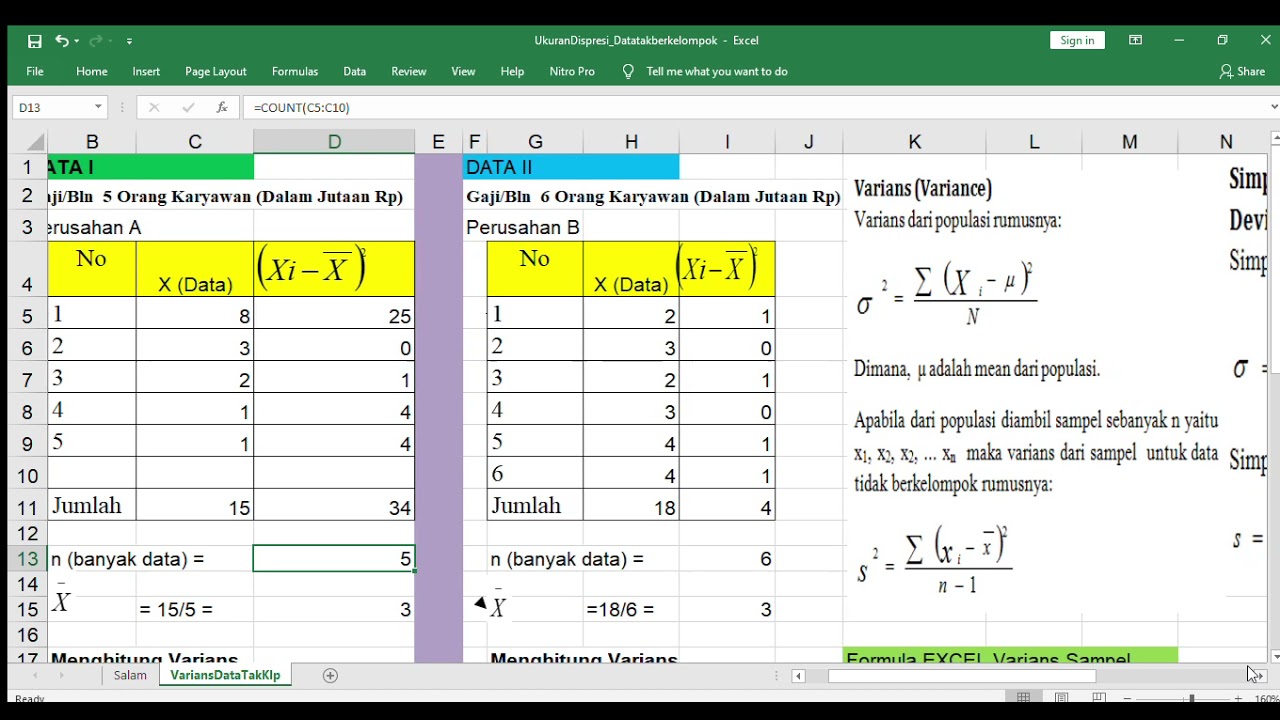Image resolution: width=1280 pixels, height=720 pixels.
Task: Click the Cancel X icon in formula bar
Action: point(154,107)
